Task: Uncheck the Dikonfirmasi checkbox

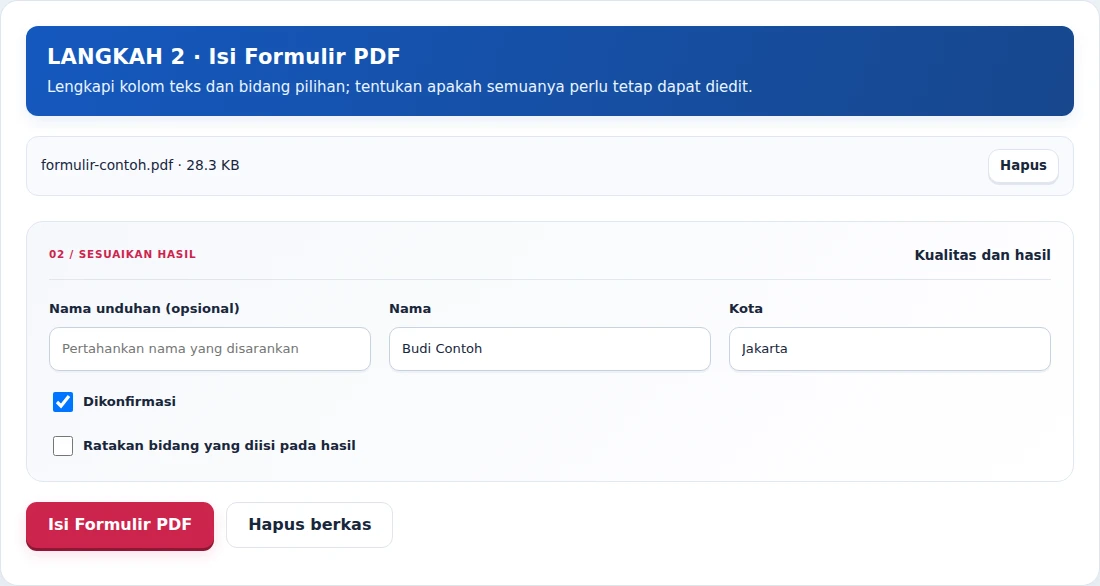Action: 63,402
